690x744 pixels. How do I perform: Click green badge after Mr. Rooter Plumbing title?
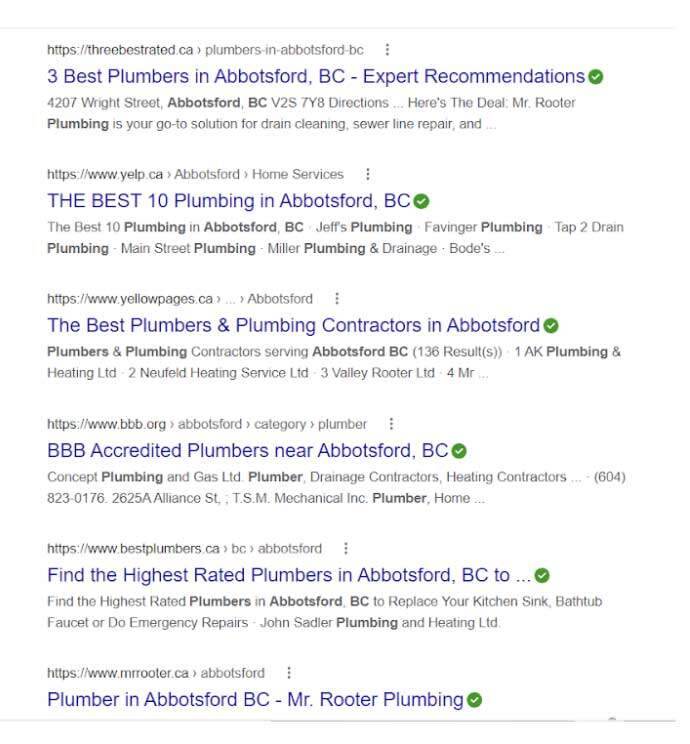[474, 700]
